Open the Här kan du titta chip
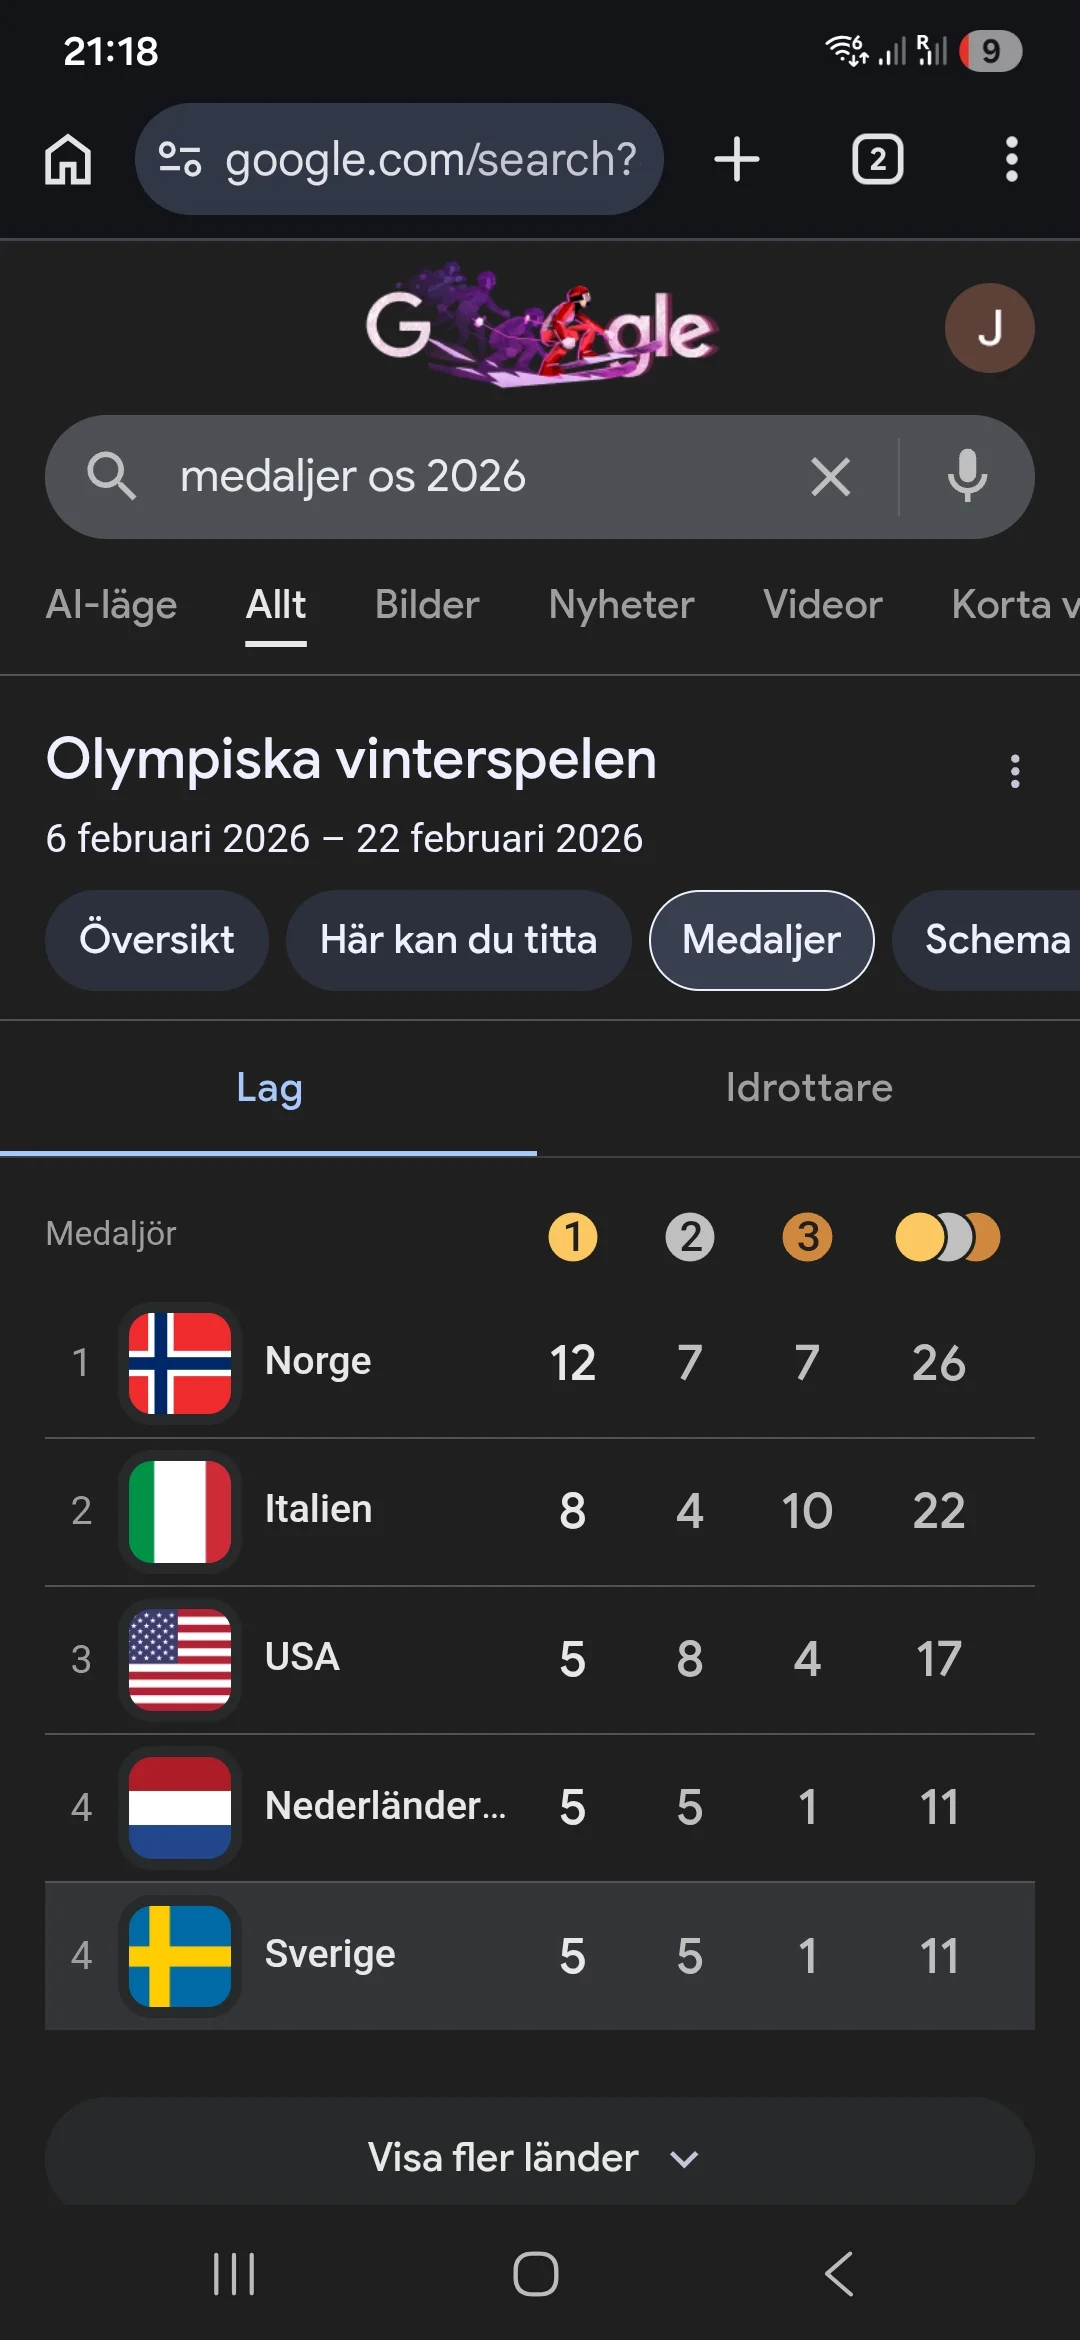The image size is (1080, 2340). (x=458, y=940)
